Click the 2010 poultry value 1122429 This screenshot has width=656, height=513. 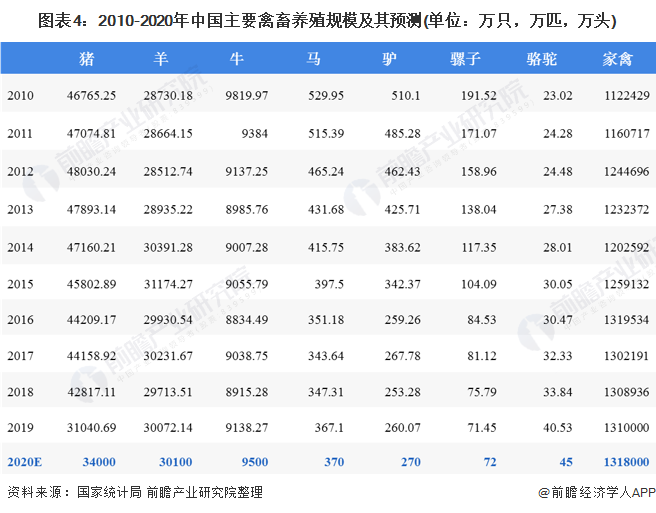(624, 95)
